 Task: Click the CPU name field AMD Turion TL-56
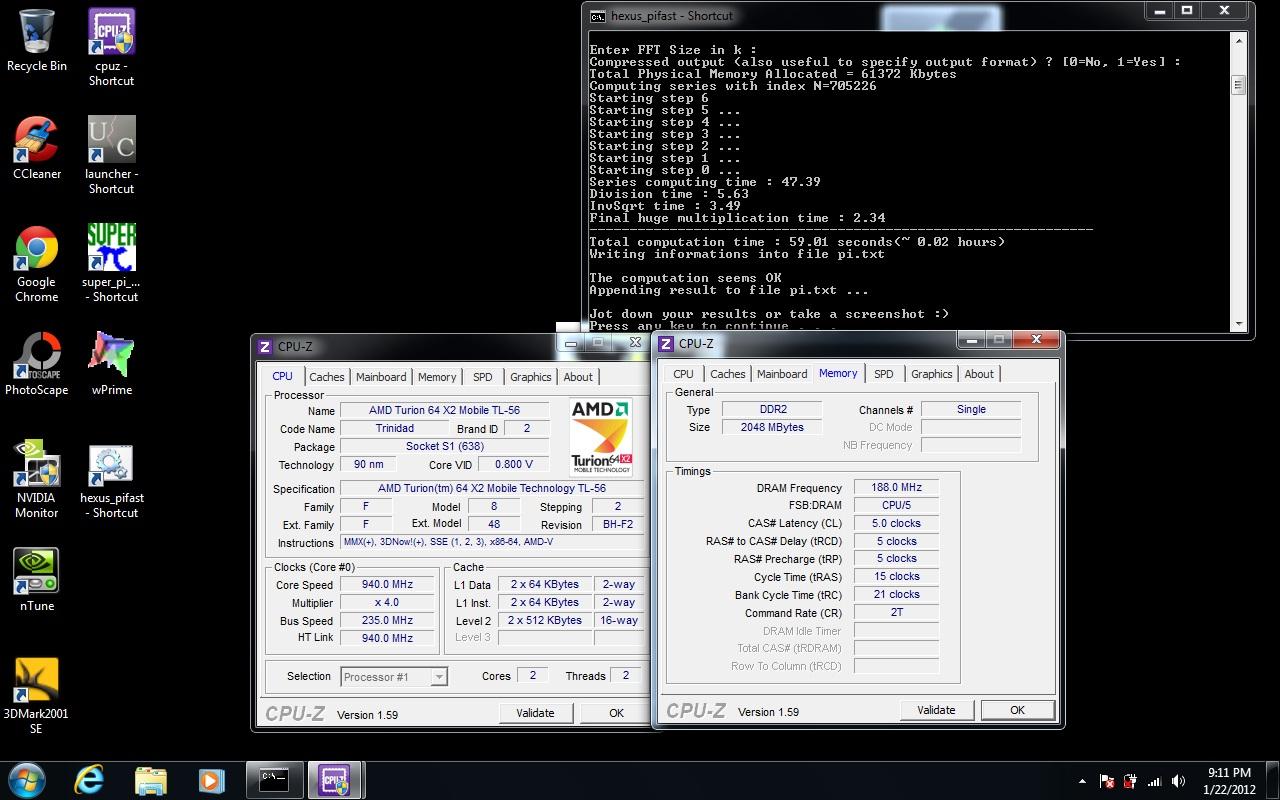pyautogui.click(x=444, y=410)
